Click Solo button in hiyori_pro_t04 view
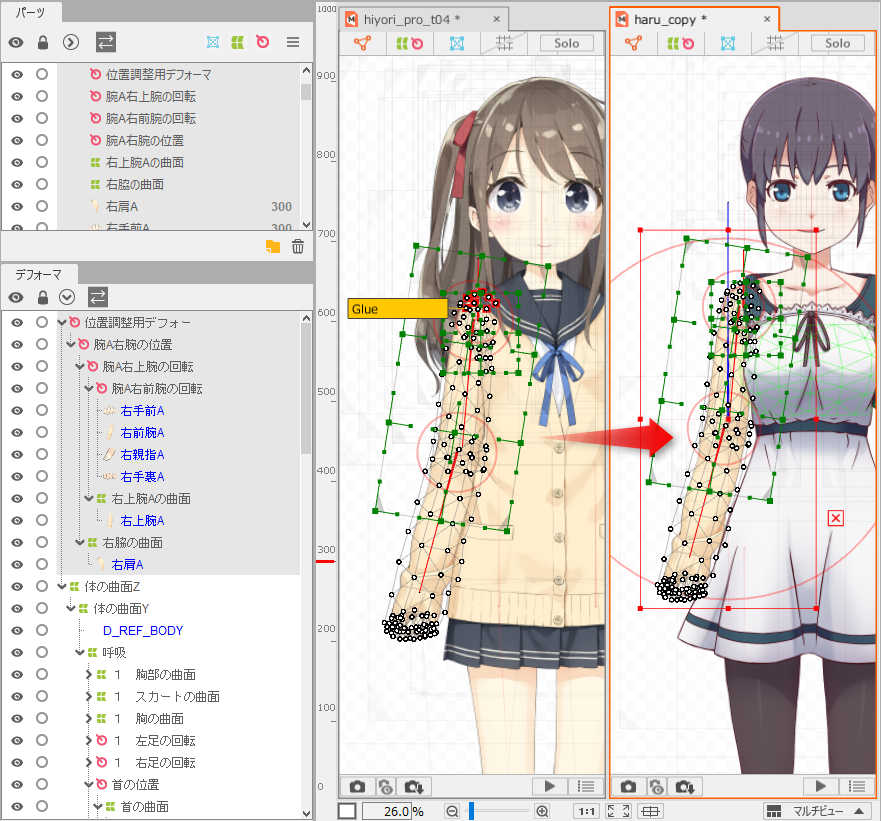Image resolution: width=881 pixels, height=821 pixels. pos(566,43)
